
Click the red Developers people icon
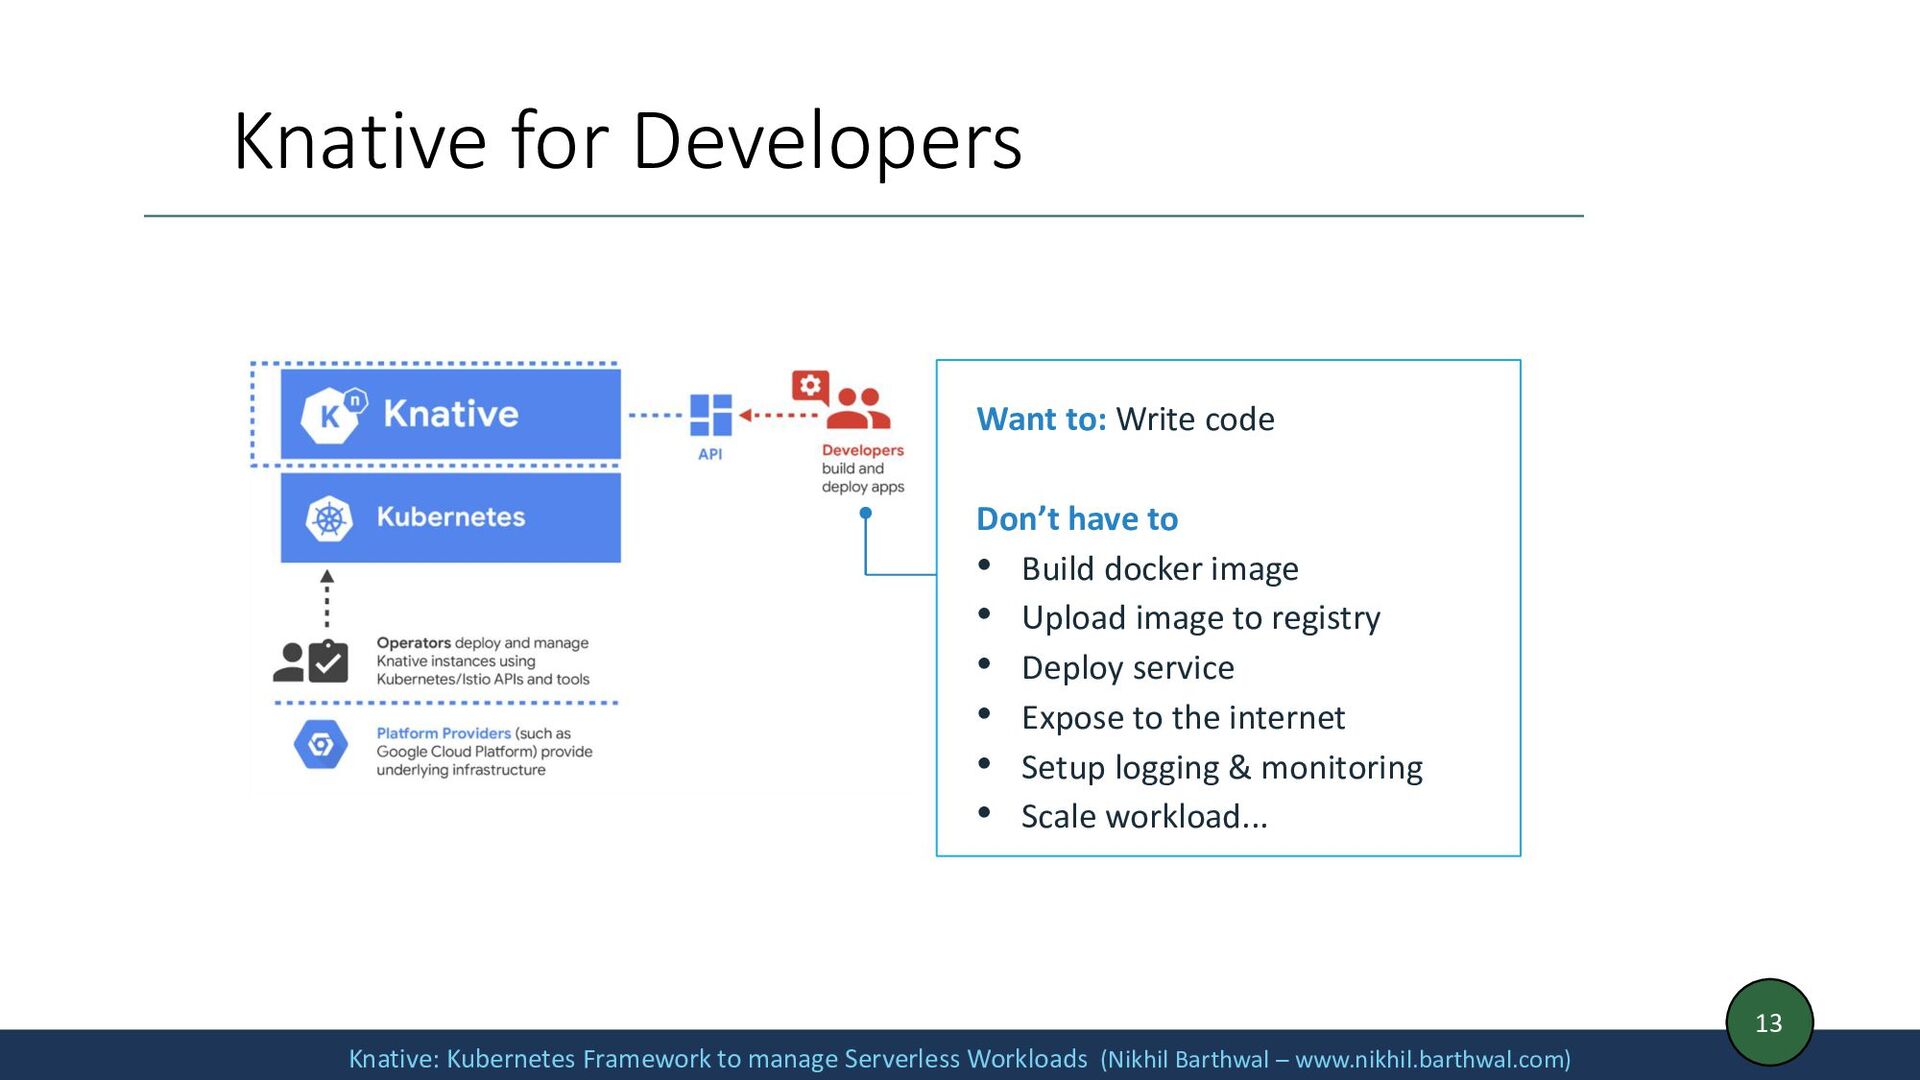860,408
